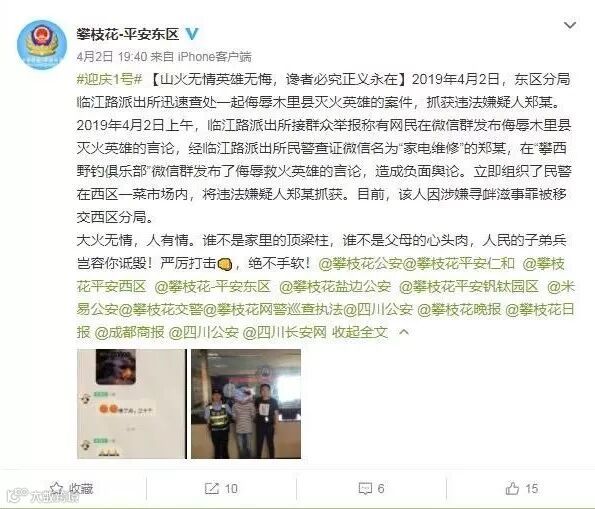
Task: Open the police badge profile avatar
Action: [42, 44]
